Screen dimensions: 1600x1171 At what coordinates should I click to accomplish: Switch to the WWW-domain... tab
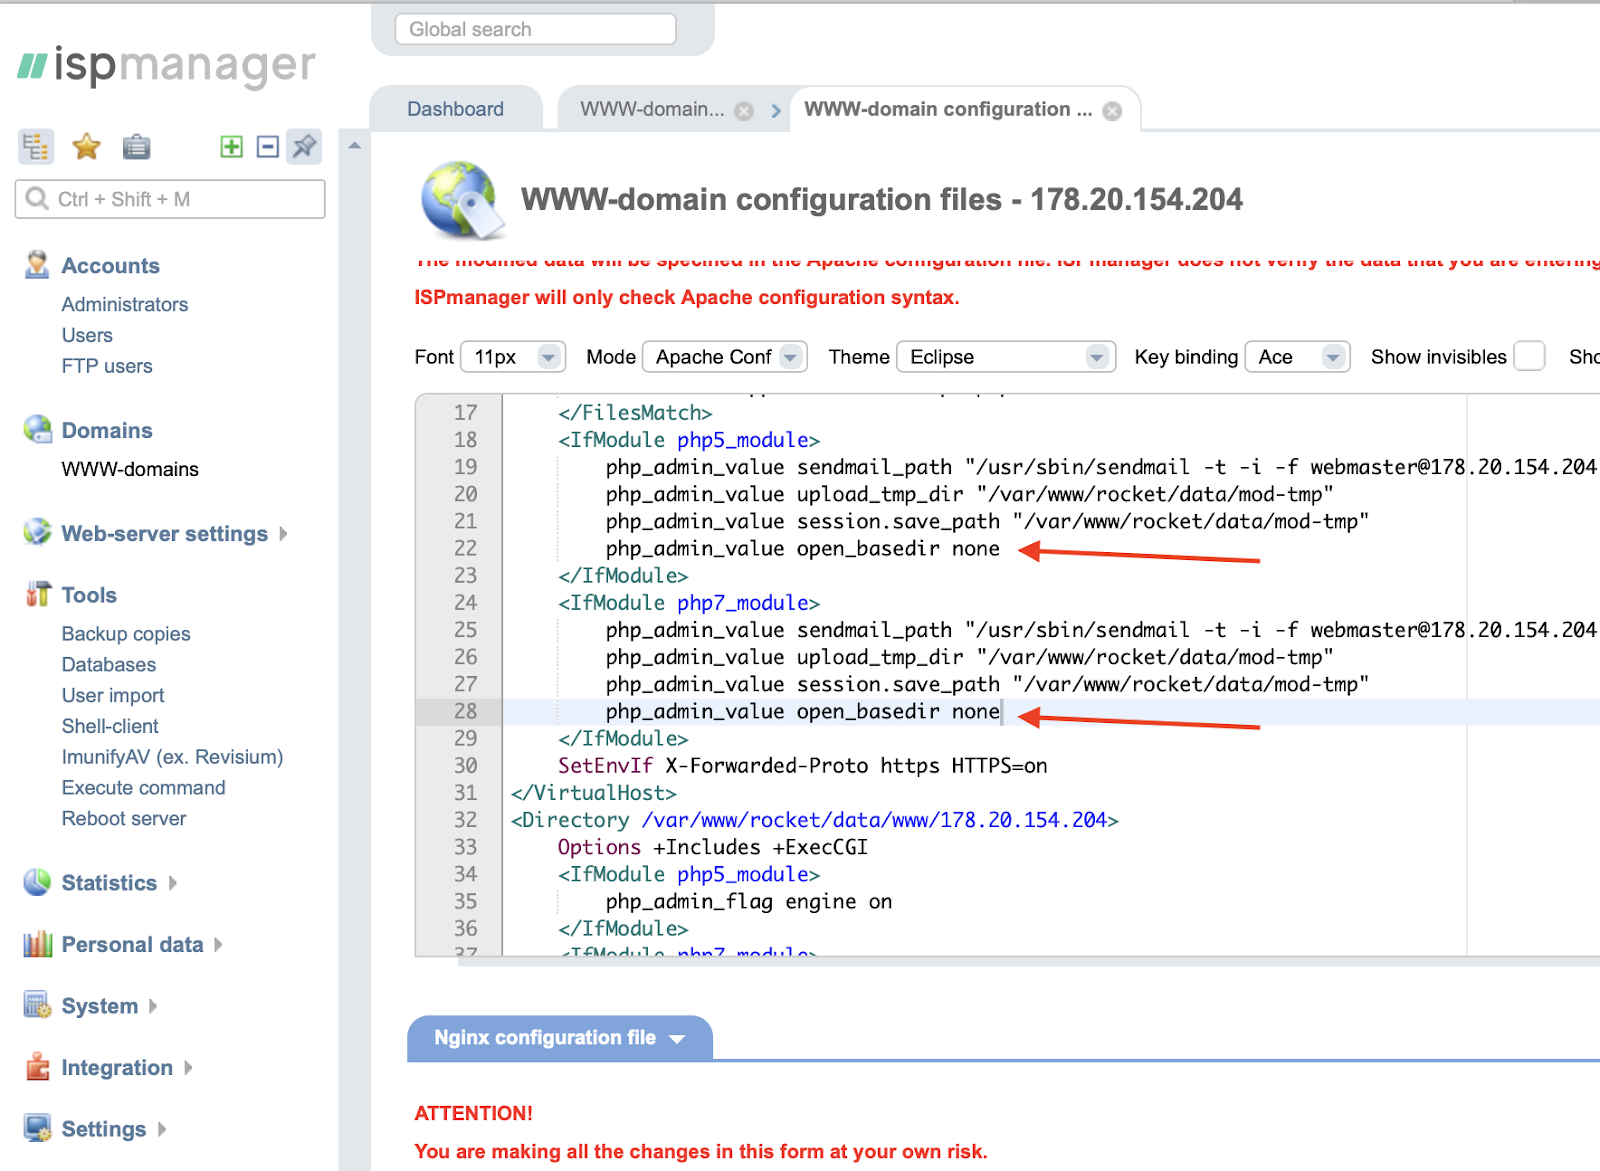652,109
